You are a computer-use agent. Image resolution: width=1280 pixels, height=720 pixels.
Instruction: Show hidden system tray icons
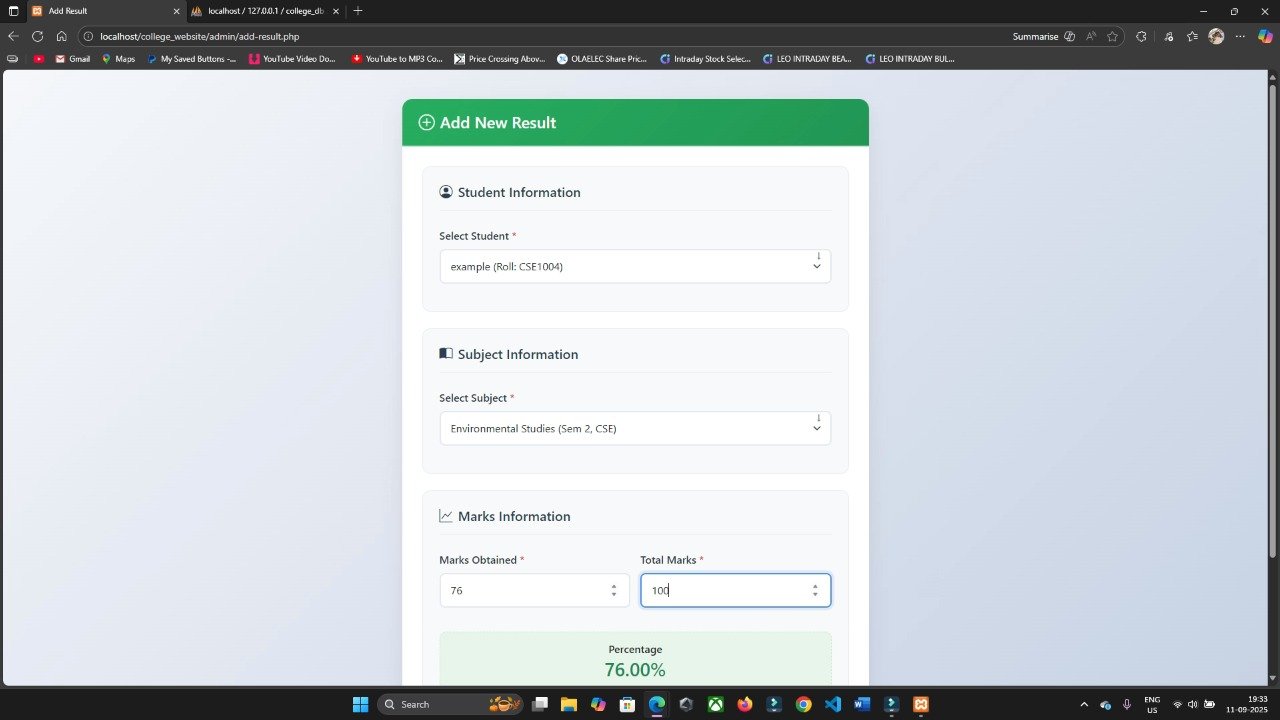(1084, 704)
